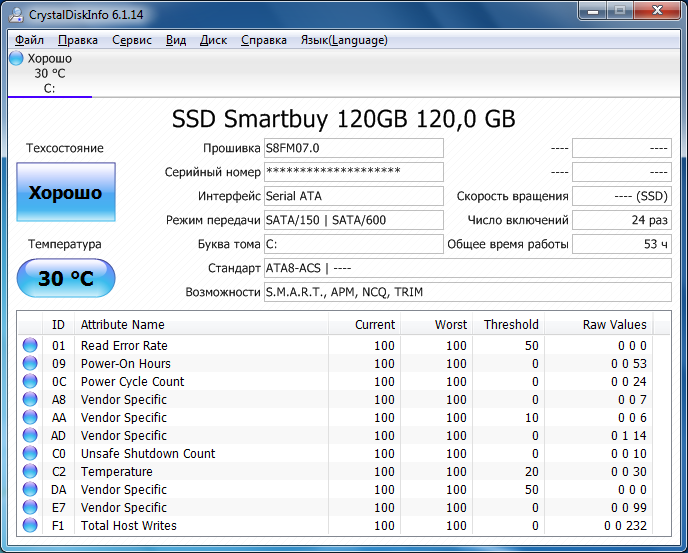Click the SSD Smartbuy 120GB title text

344,119
